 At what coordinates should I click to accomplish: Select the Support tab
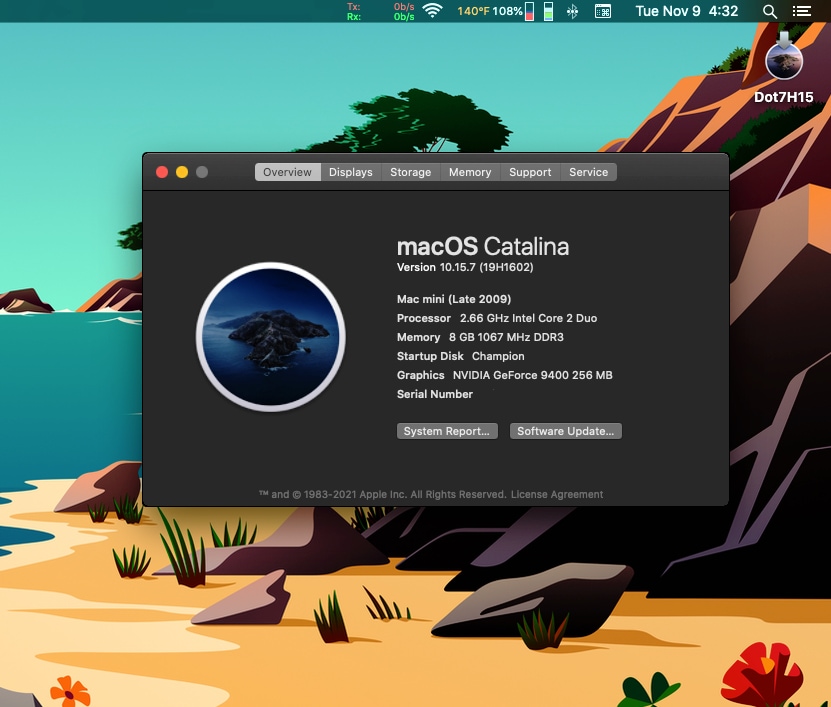click(529, 172)
